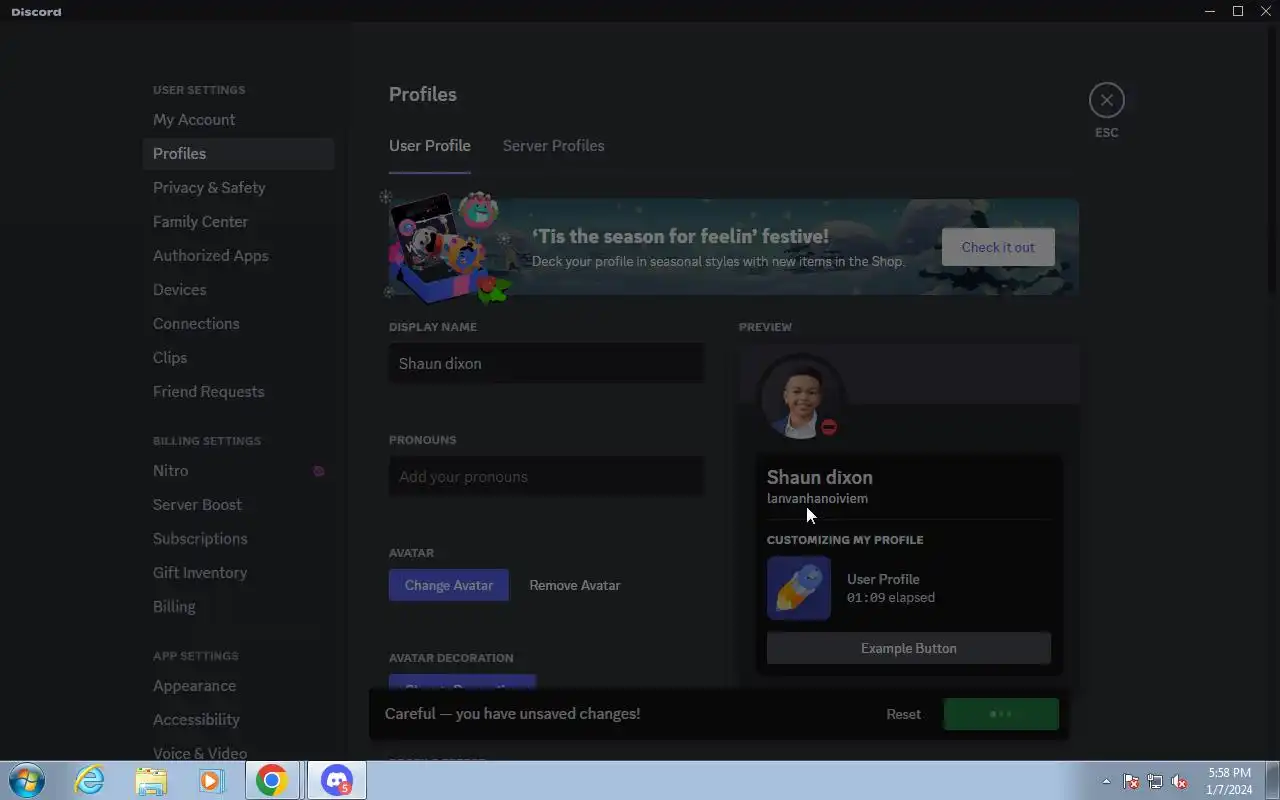Open Friend Requests settings

tap(238, 391)
